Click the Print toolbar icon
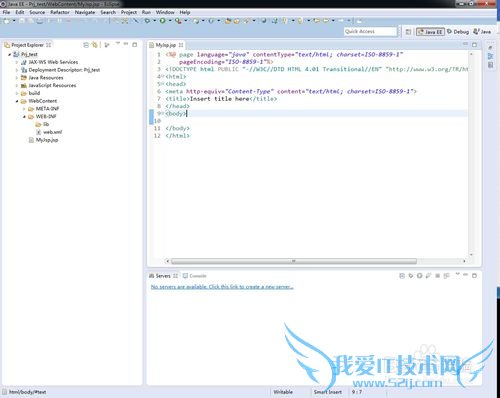The height and width of the screenshot is (398, 500). pyautogui.click(x=40, y=21)
